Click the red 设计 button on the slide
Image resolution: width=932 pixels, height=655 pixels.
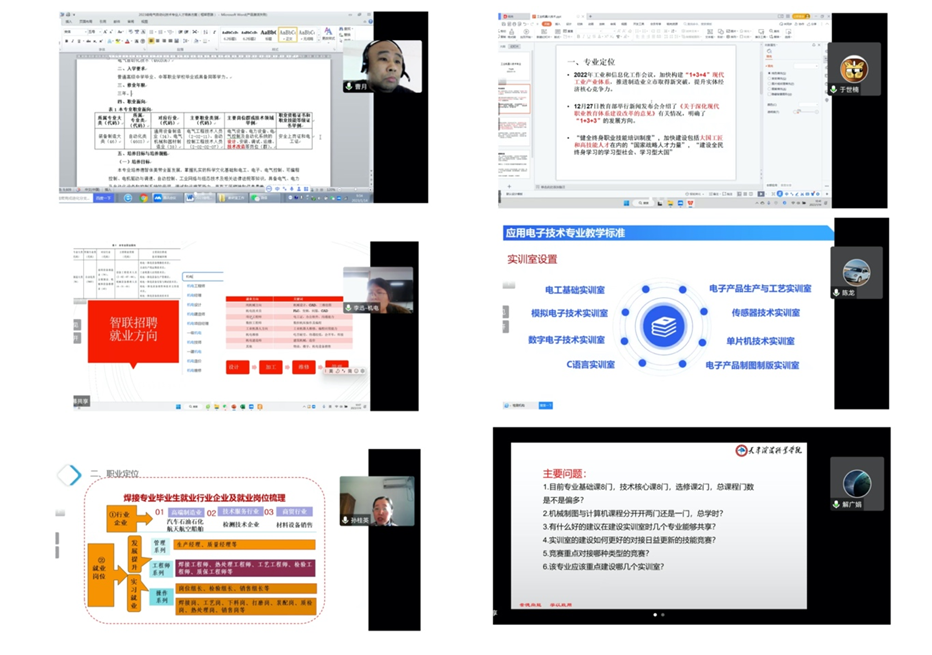tap(237, 367)
